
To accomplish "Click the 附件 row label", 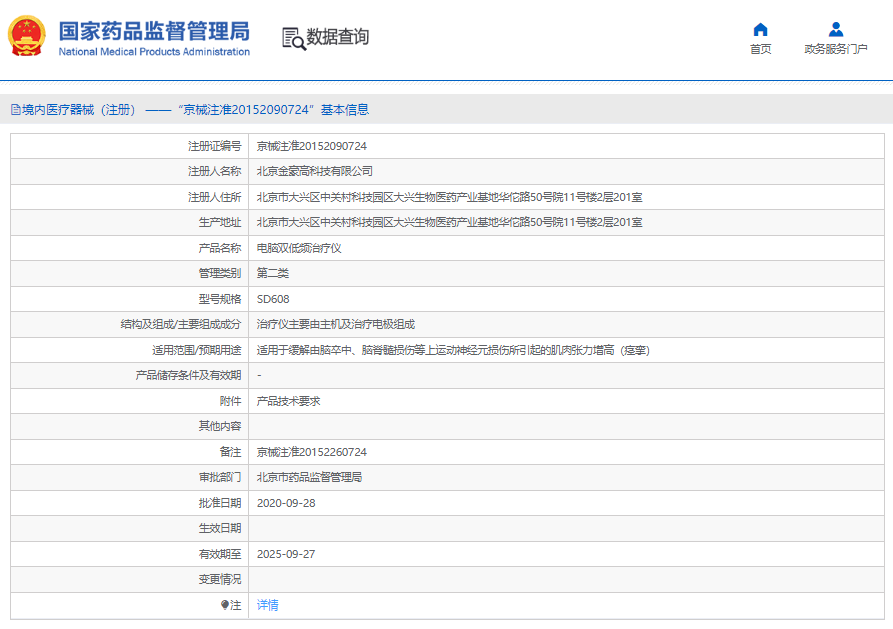I will (x=231, y=401).
